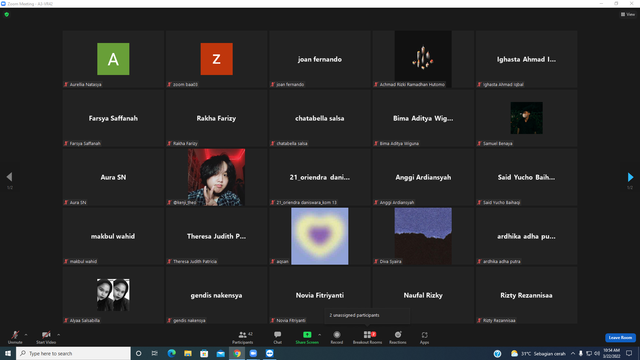Select Achmad Rizki Ramadhan Hutomo's tile

[423, 59]
